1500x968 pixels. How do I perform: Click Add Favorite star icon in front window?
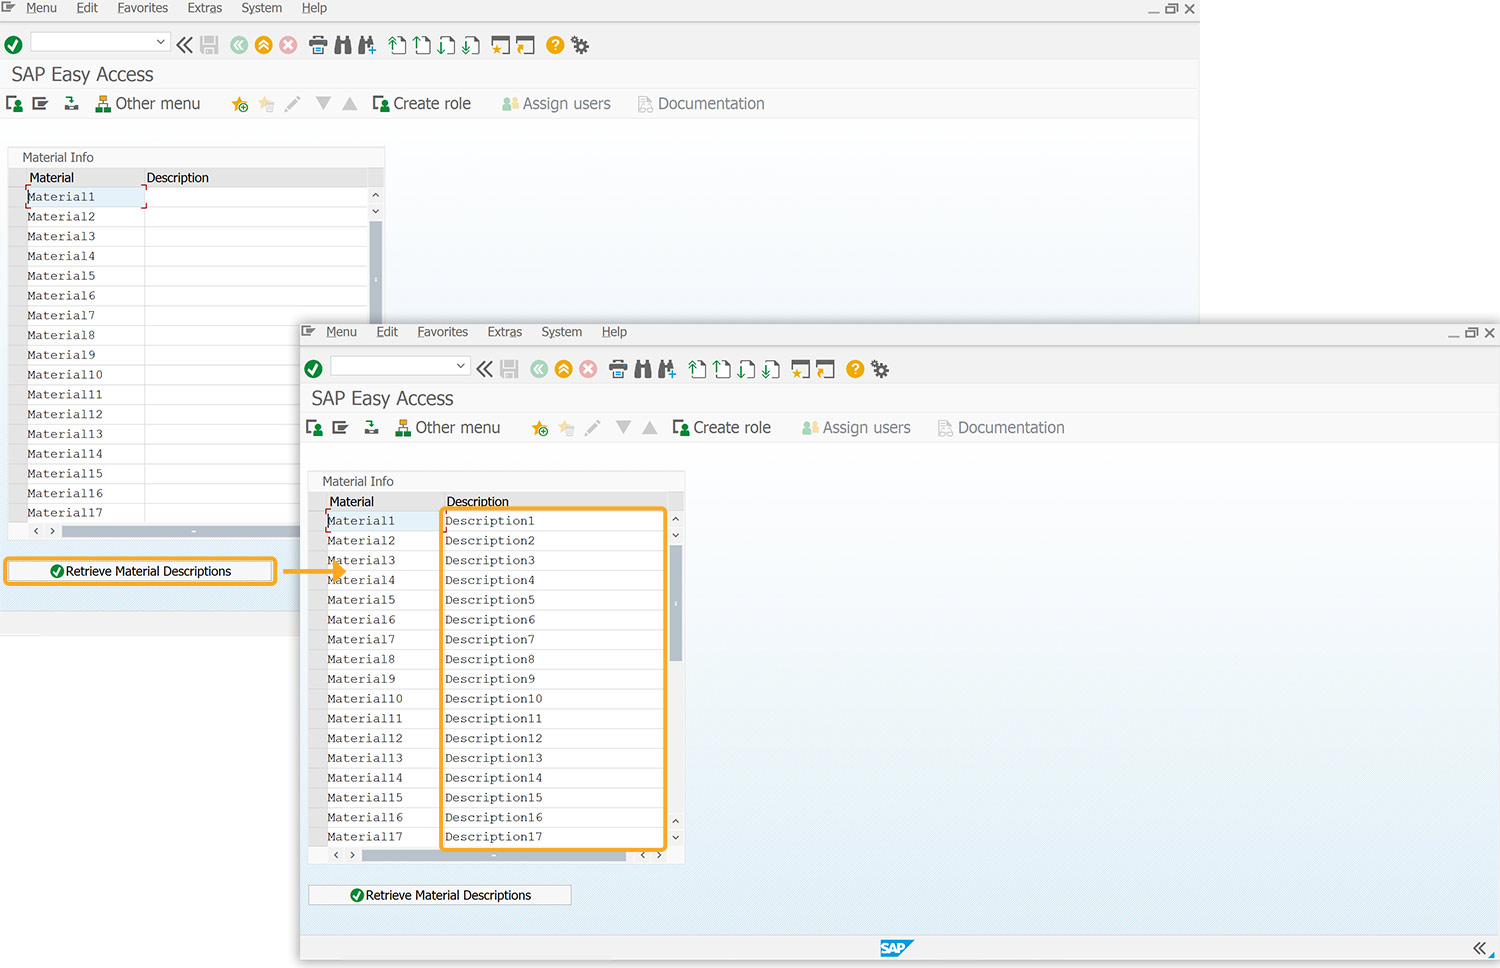540,428
